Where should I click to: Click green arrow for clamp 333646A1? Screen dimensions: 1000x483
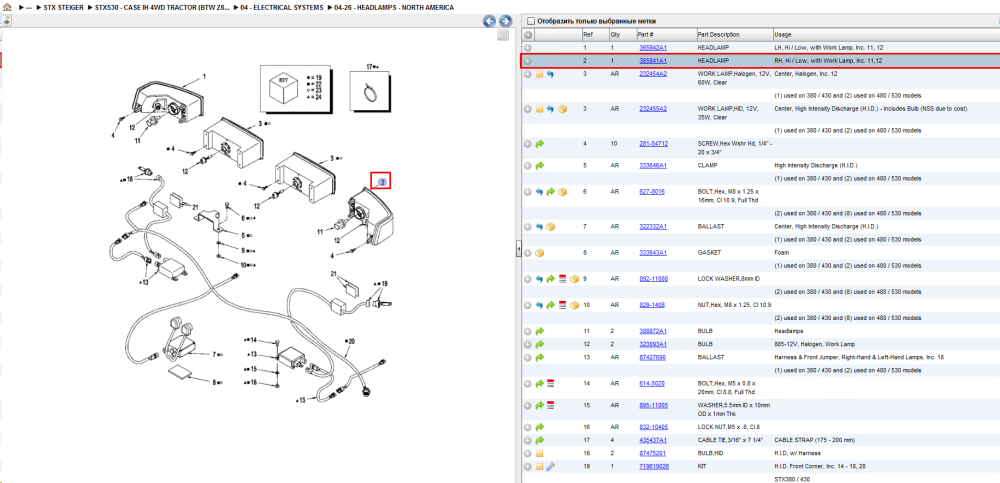point(540,165)
